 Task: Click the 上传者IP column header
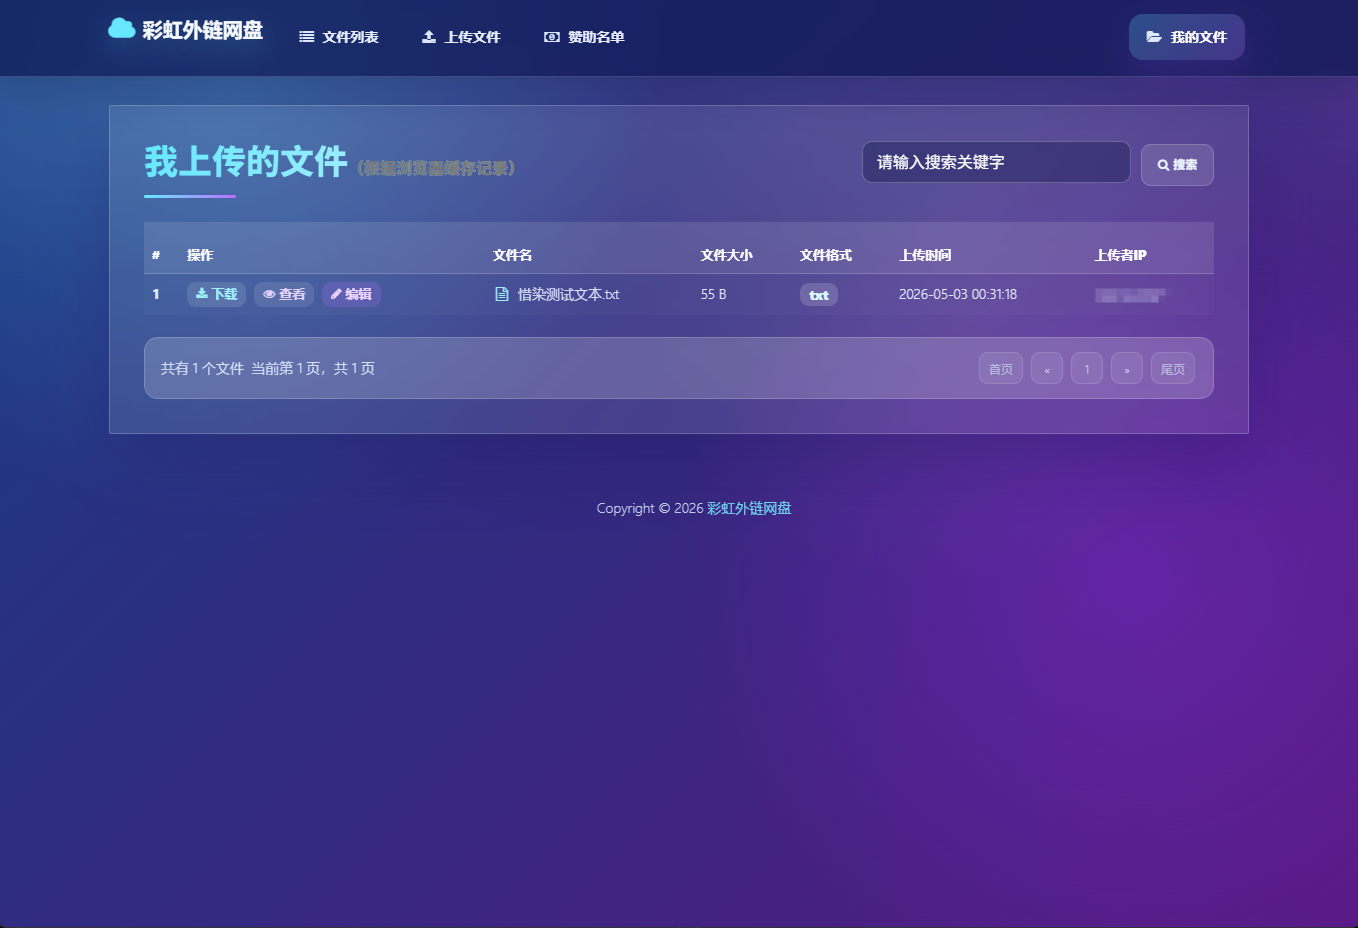(x=1120, y=255)
